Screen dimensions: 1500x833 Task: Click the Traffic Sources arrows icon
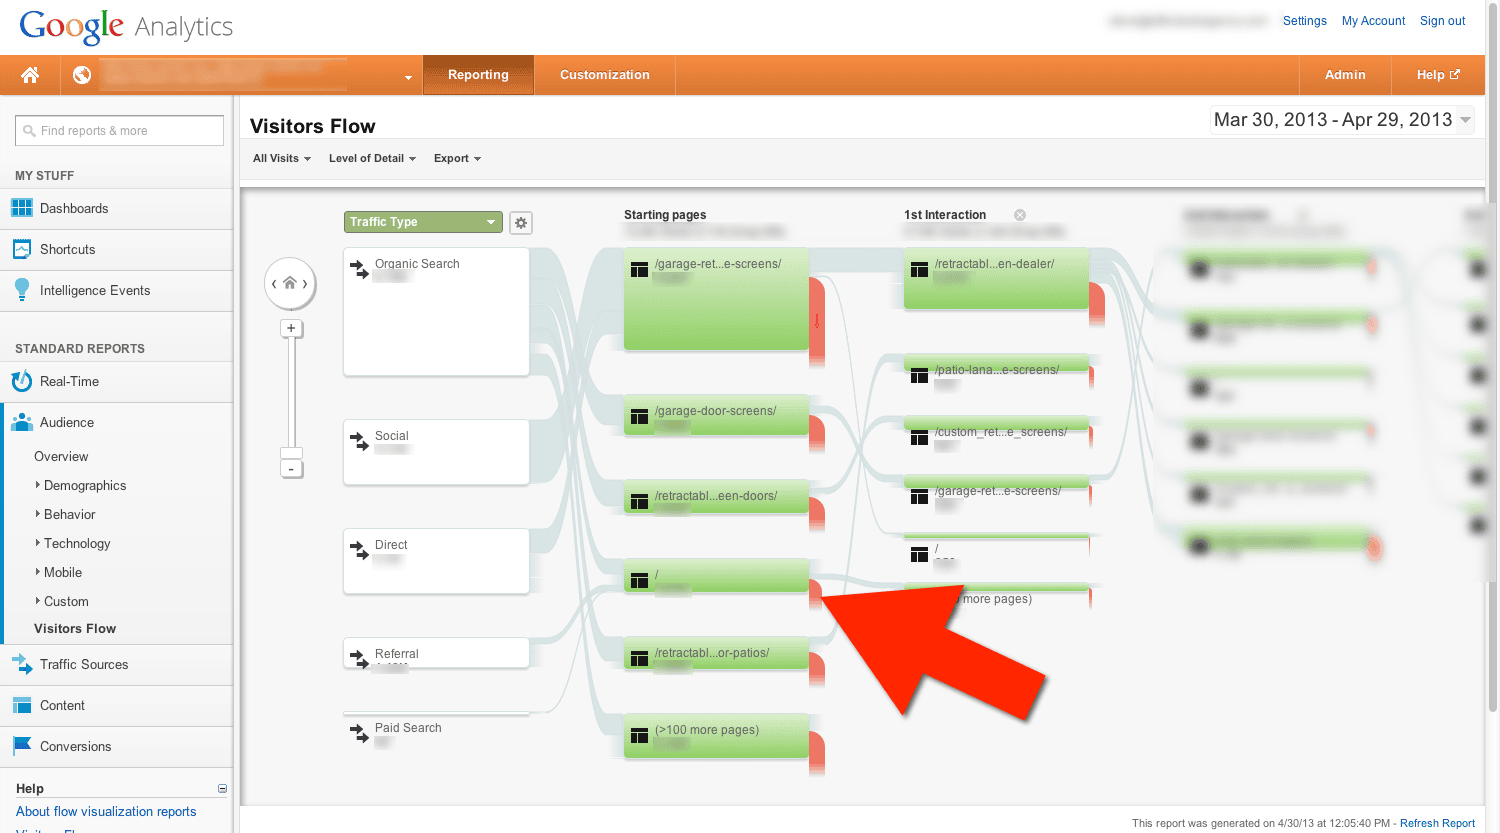pos(21,664)
